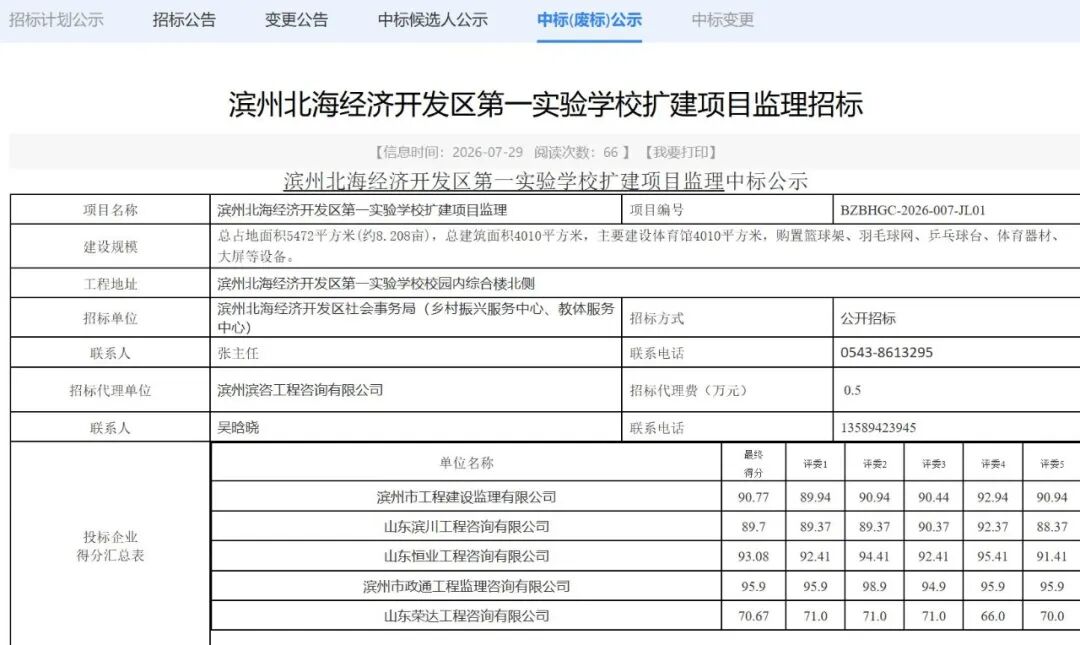Viewport: 1080px width, 645px height.
Task: Click final score 70.67
Action: 754,616
